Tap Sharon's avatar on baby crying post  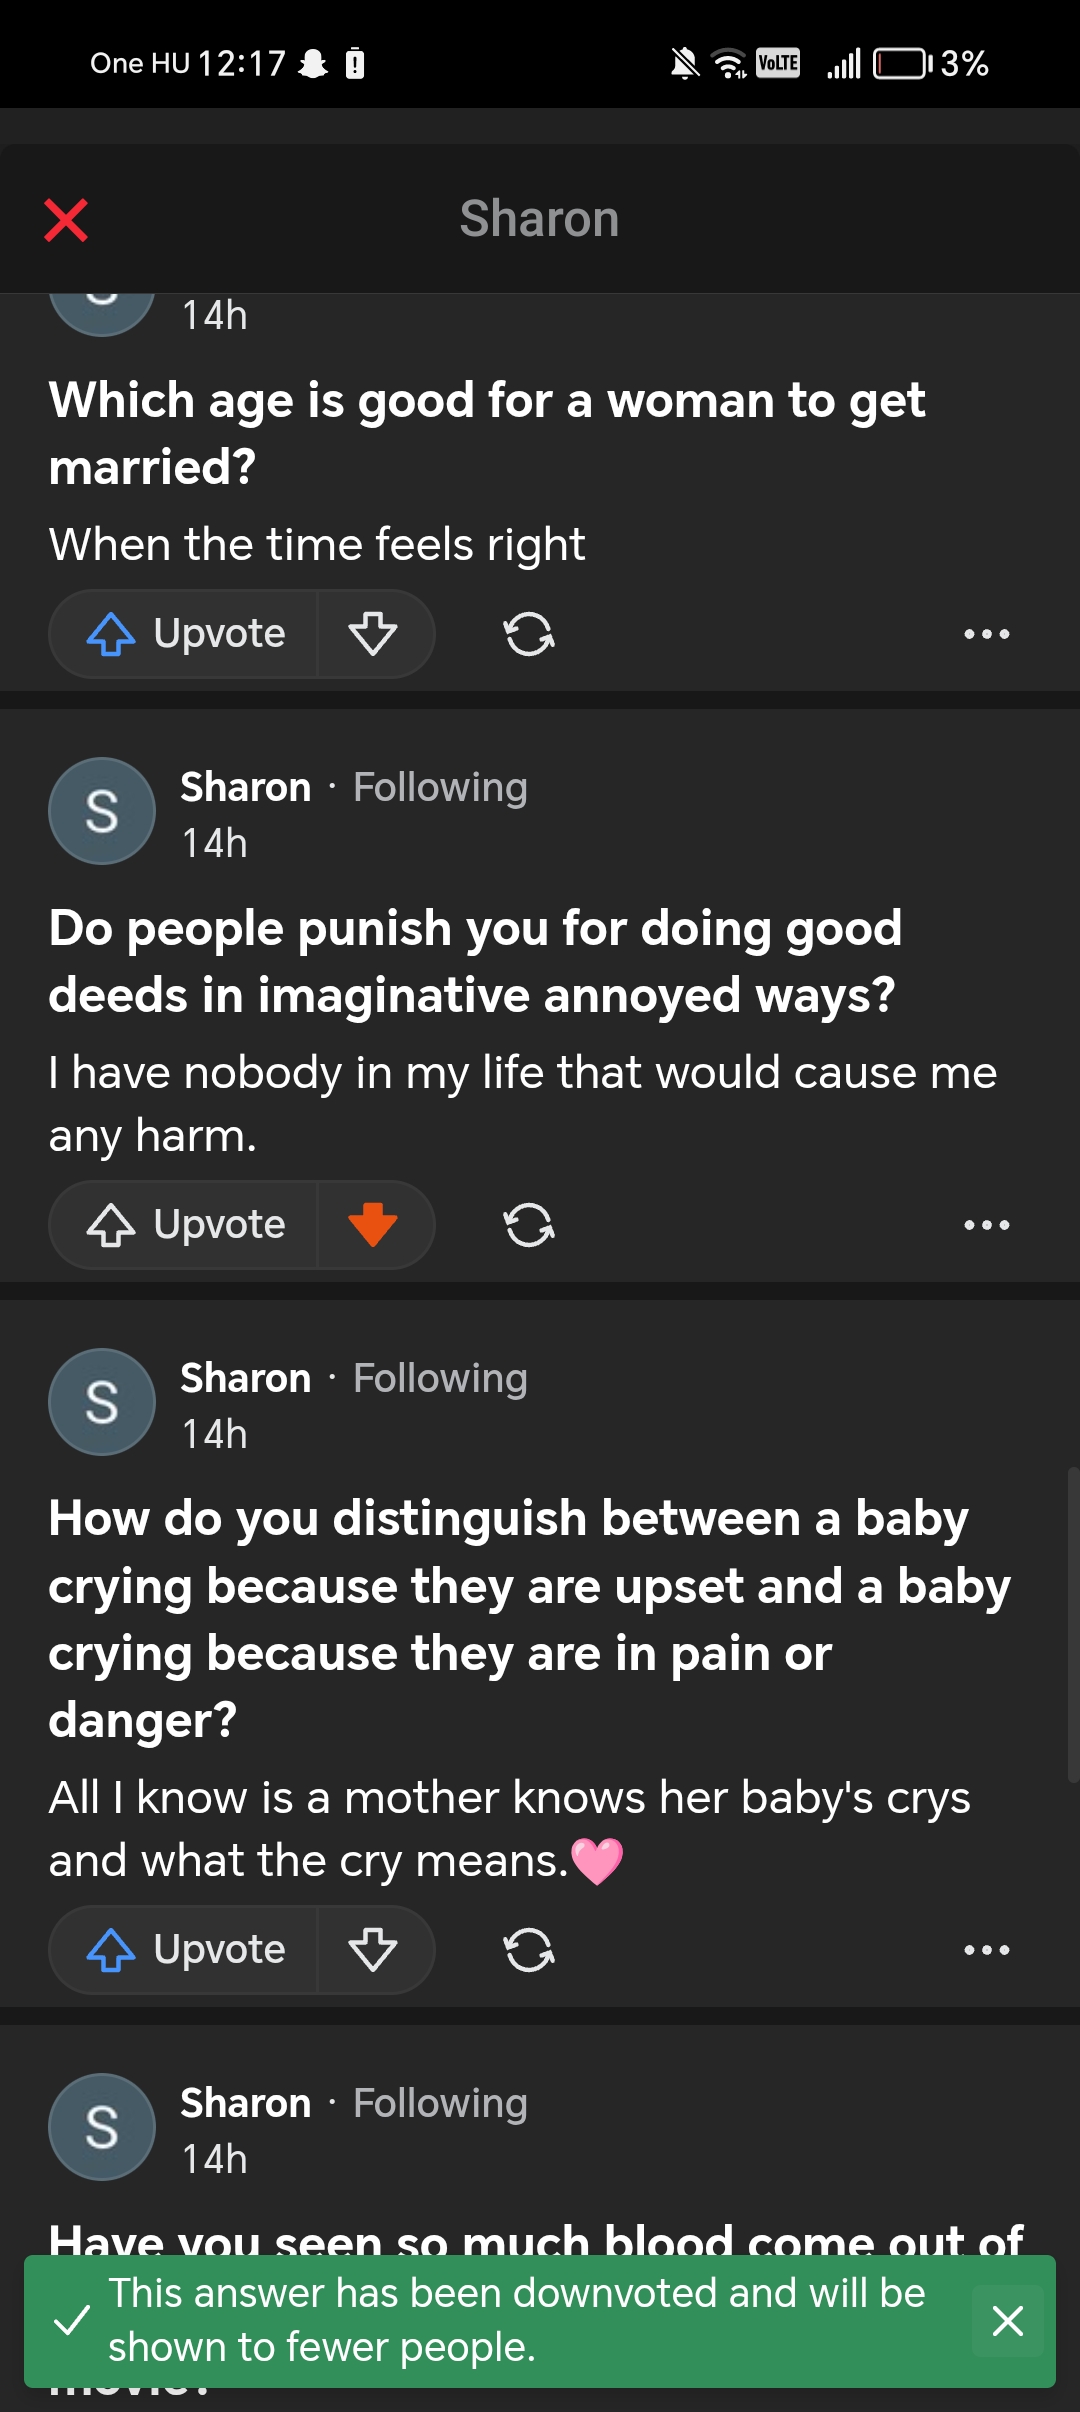(102, 1402)
